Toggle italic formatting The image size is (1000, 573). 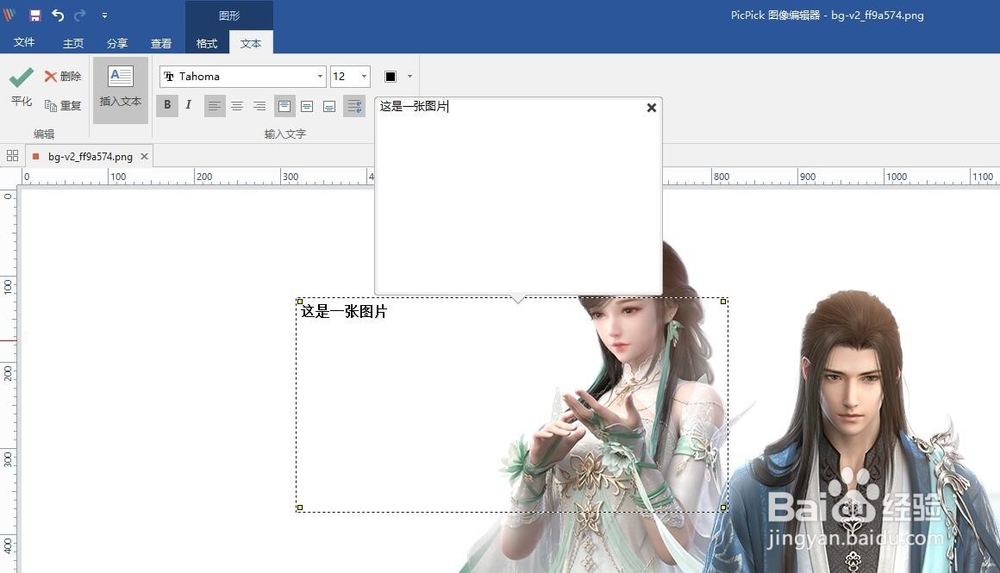188,105
